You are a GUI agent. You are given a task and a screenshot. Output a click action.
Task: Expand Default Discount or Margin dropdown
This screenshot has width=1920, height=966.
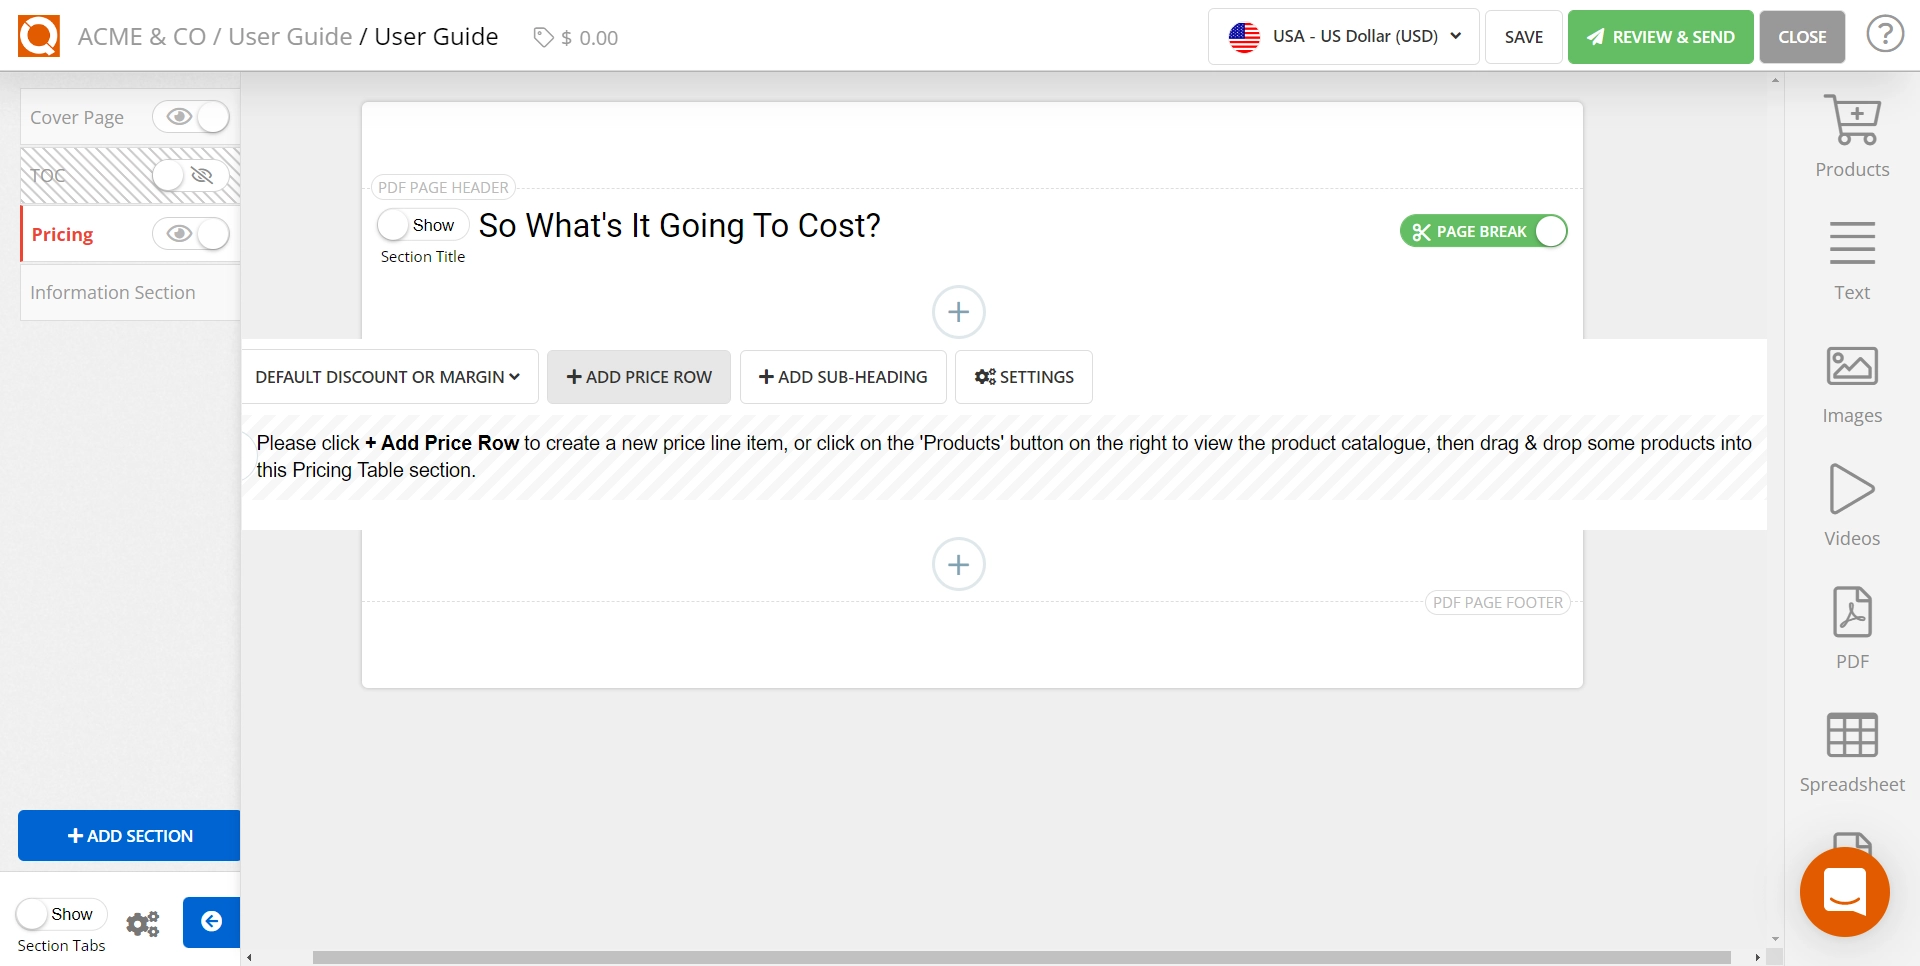[389, 377]
